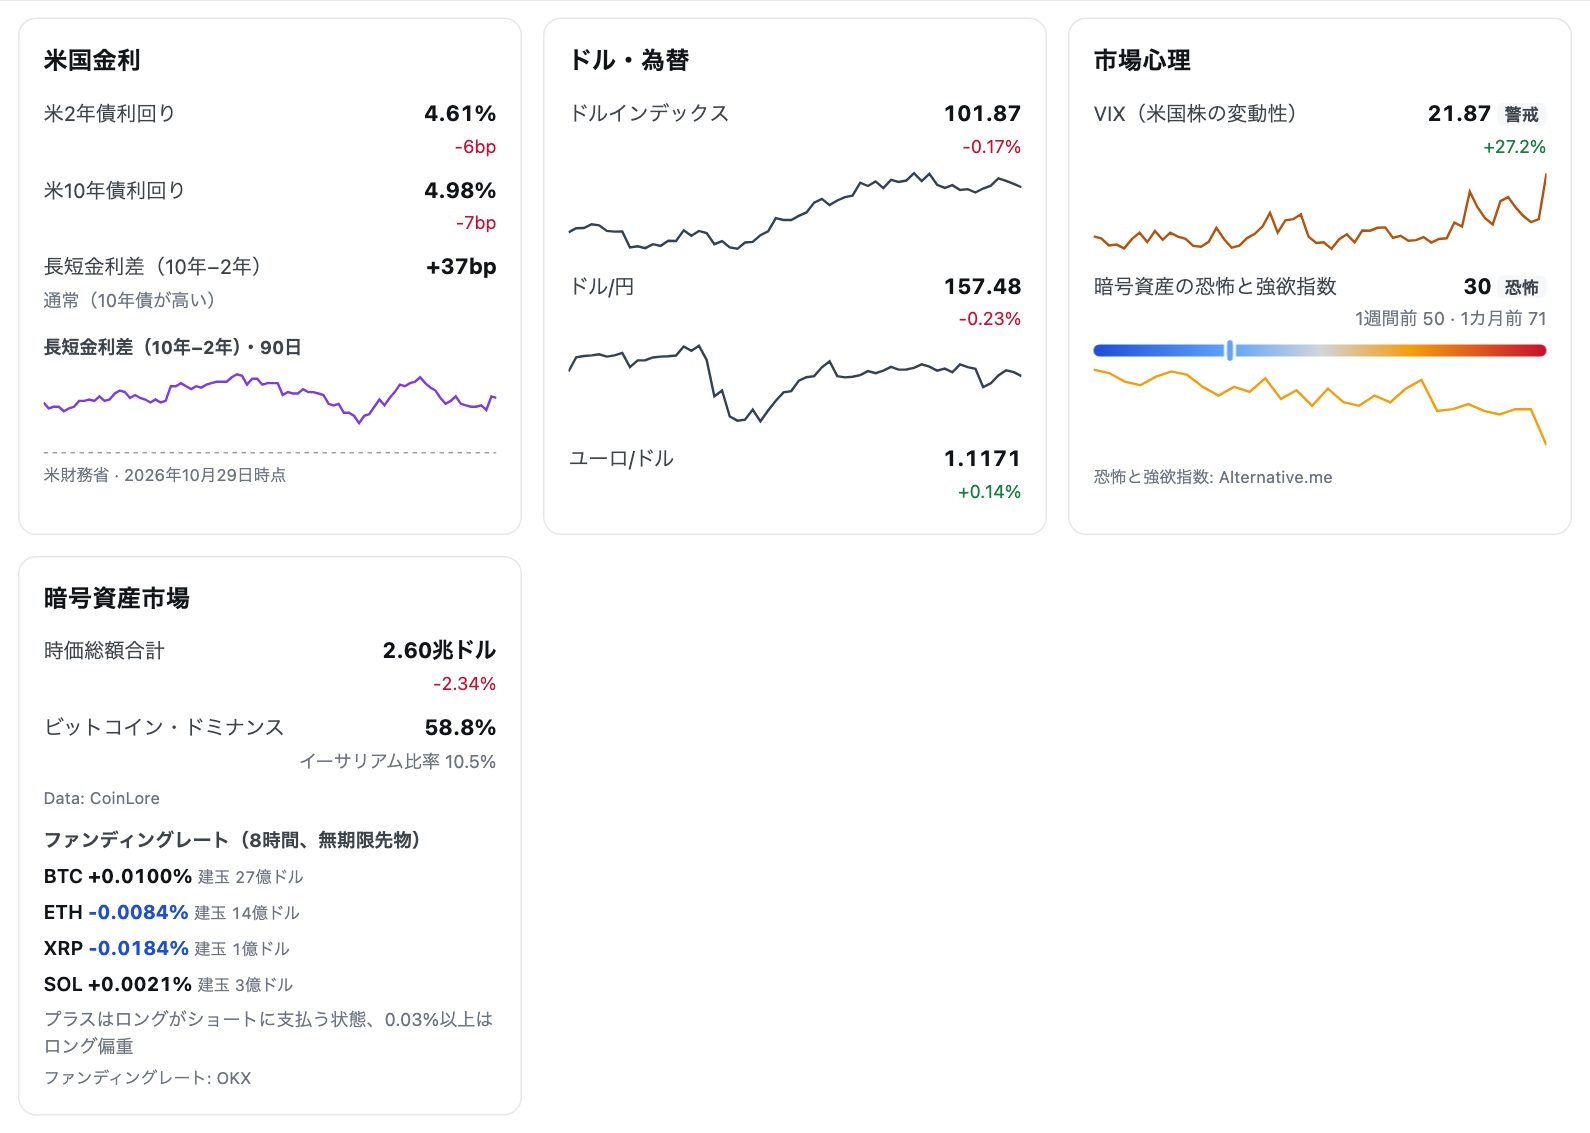
Task: Click the brown VIX sparkline chart
Action: (1320, 211)
